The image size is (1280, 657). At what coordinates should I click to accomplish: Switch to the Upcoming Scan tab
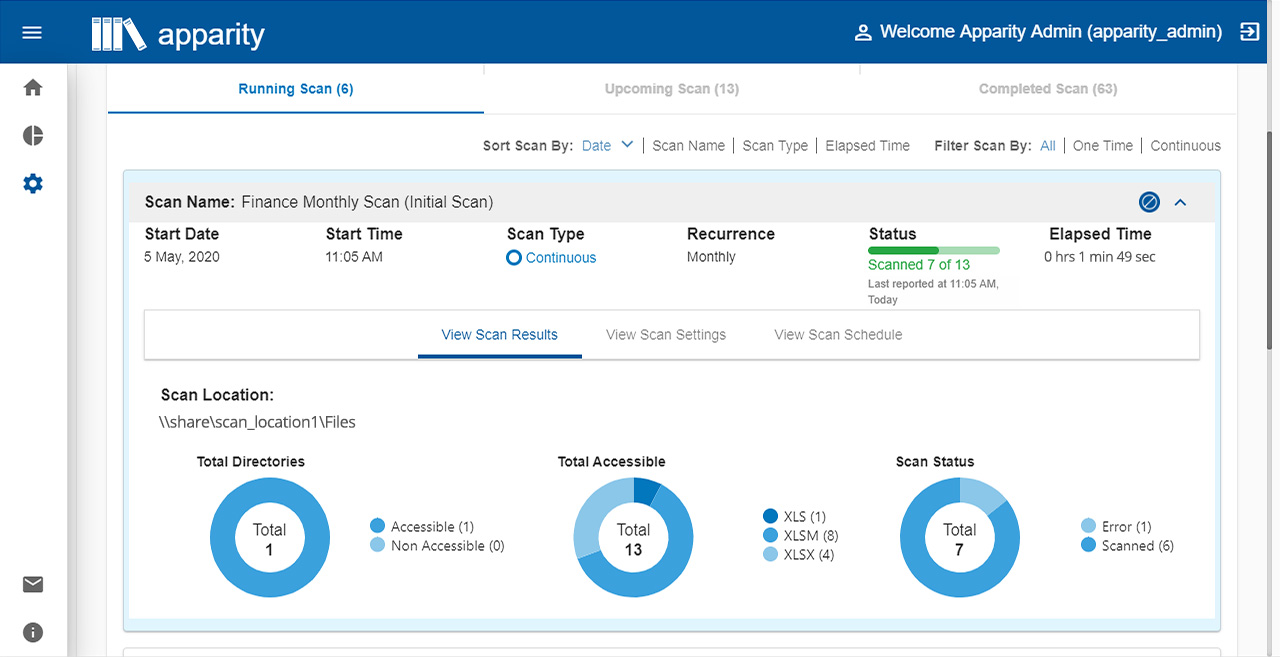pyautogui.click(x=671, y=89)
